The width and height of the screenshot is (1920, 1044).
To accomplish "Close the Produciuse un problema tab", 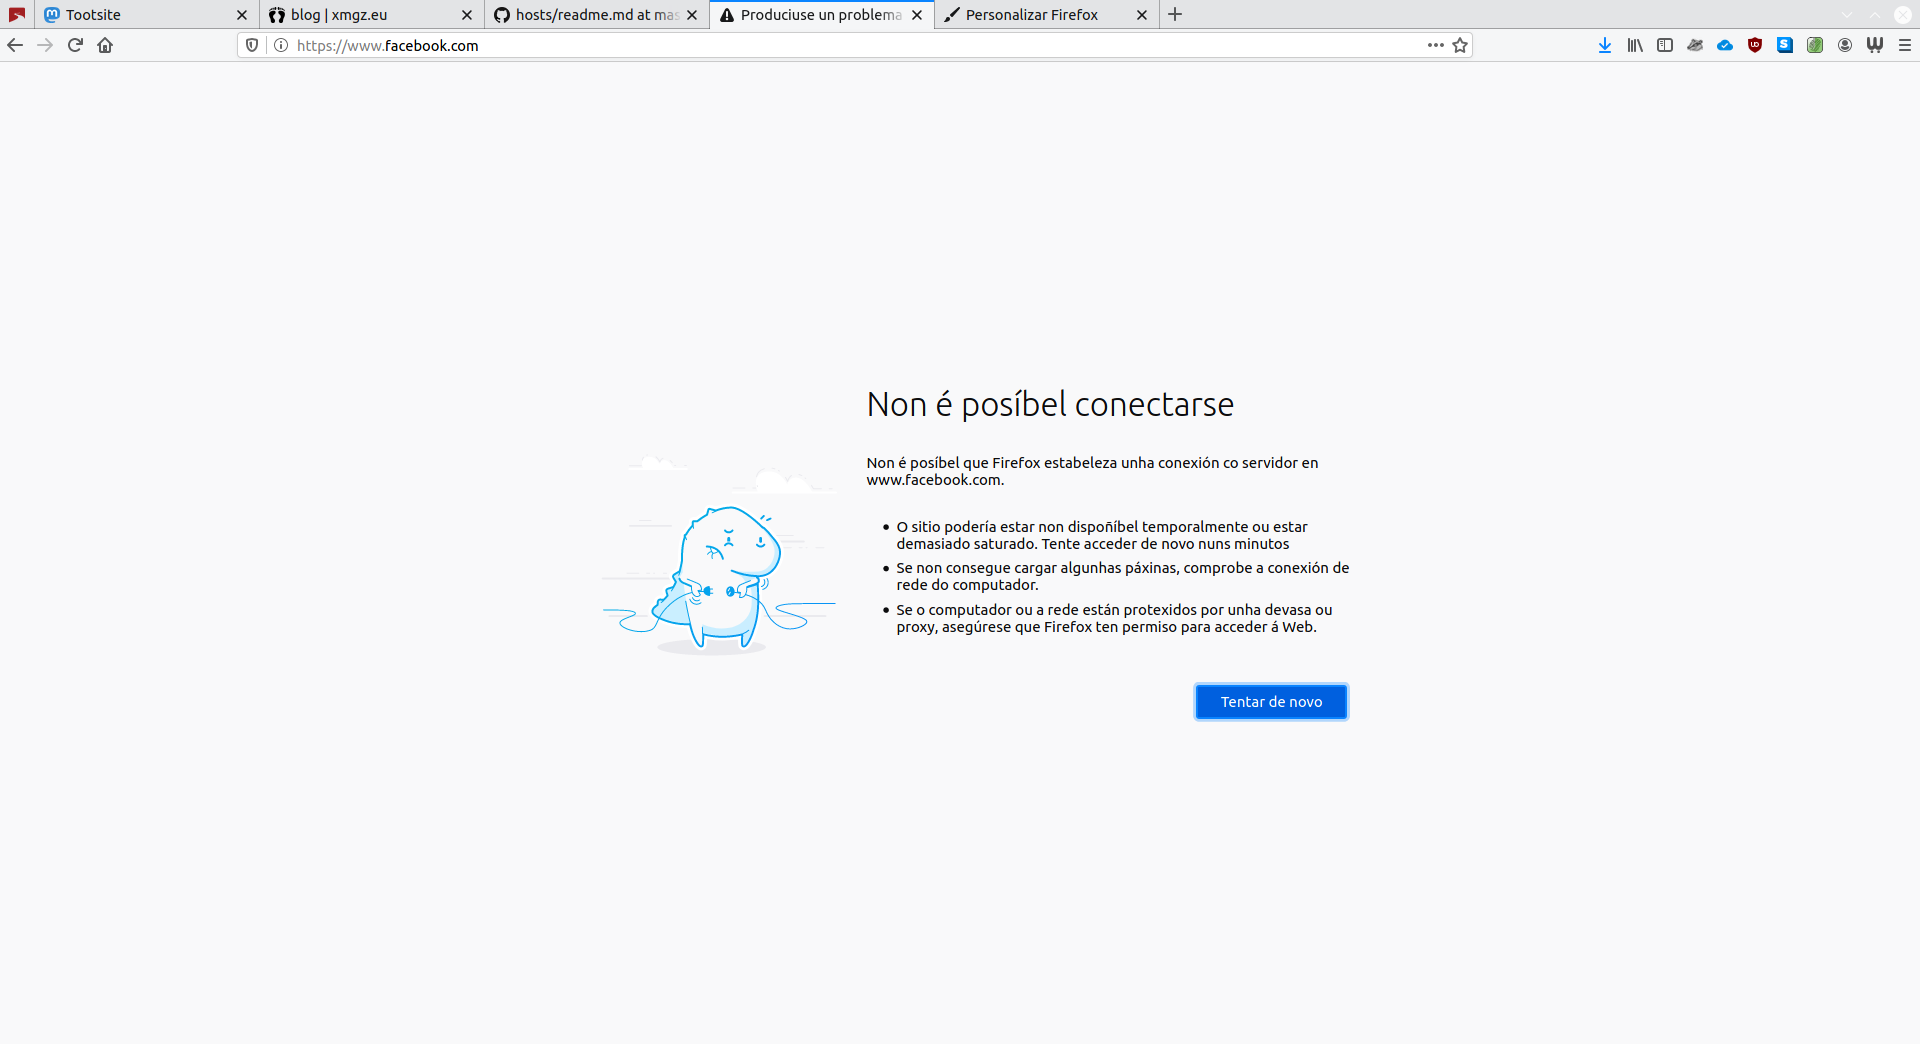I will (917, 15).
